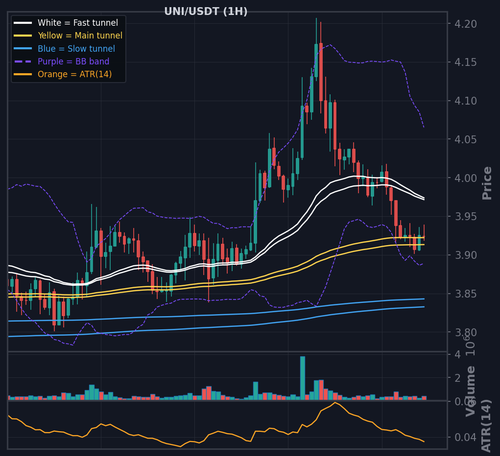Viewport: 500px width, 456px height.
Task: Click the 0.04 ATR axis label
Action: point(466,437)
